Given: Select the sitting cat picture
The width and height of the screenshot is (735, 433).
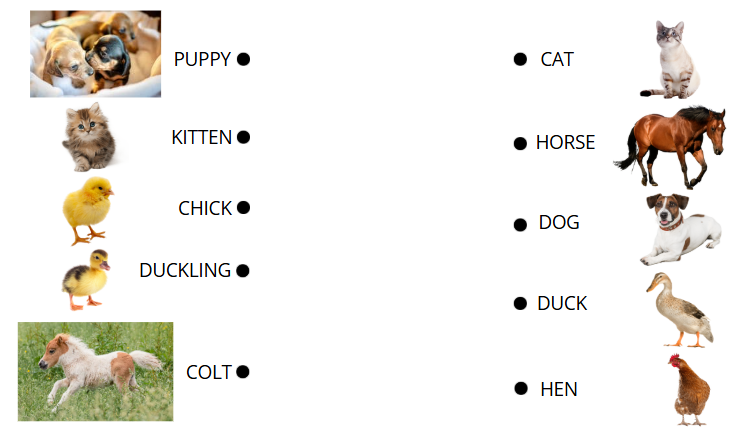Looking at the screenshot, I should (x=671, y=60).
